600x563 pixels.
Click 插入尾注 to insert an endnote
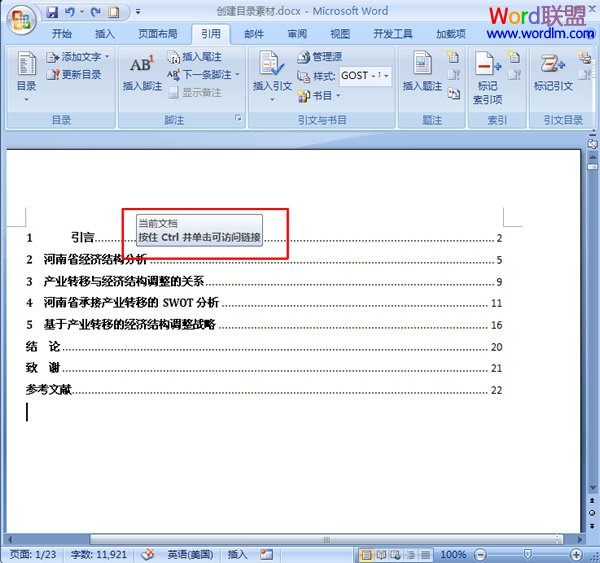click(x=194, y=57)
